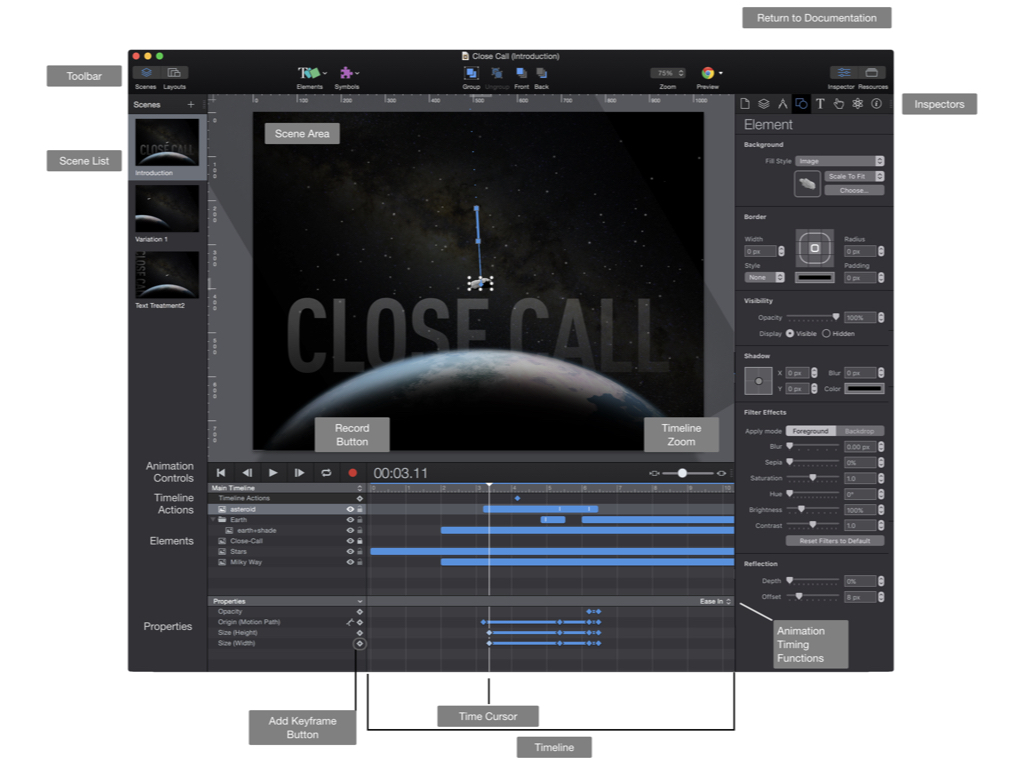Open the Typography inspector tab
The height and width of the screenshot is (768, 1024).
pos(820,103)
